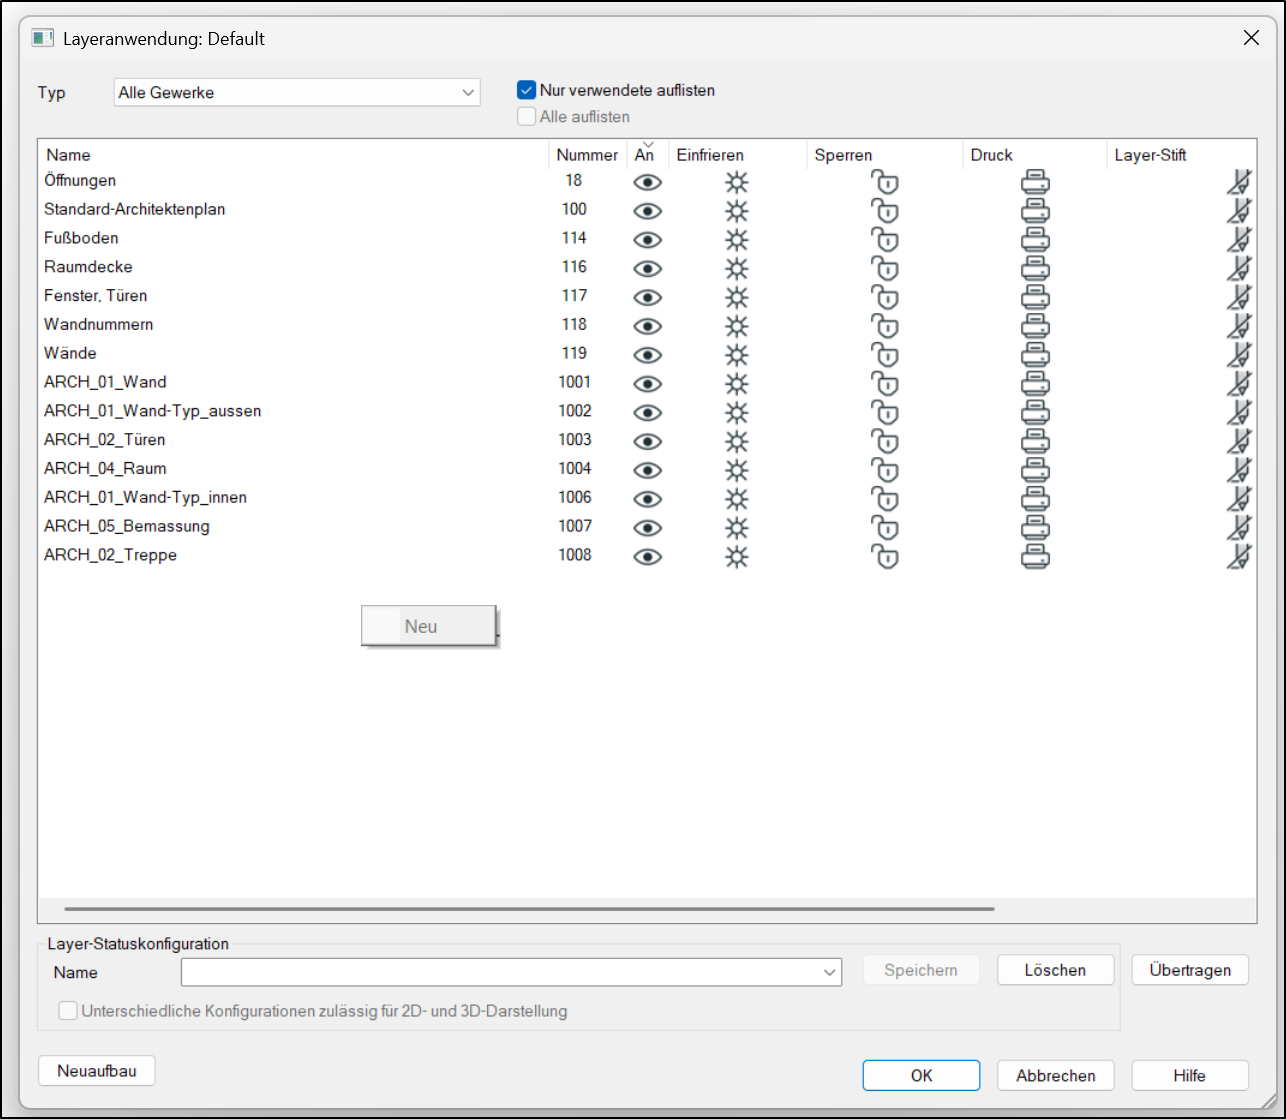Toggle freeze icon for Wandnummern layer

737,327
